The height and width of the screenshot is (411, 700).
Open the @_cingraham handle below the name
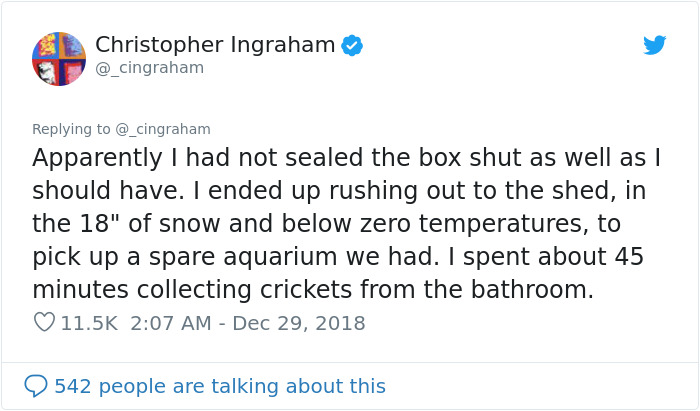(149, 68)
